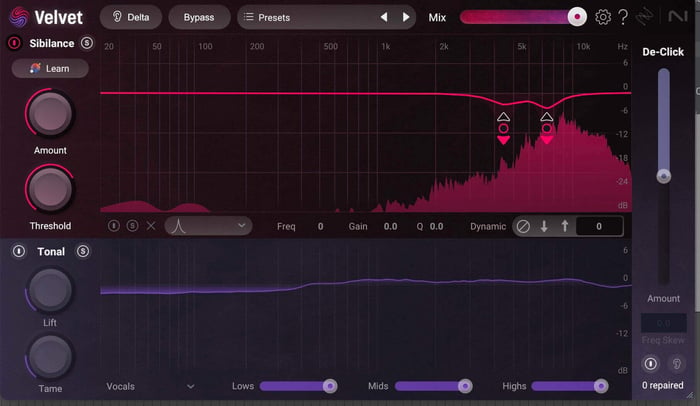Image resolution: width=700 pixels, height=406 pixels.
Task: Select the right sibilance band node
Action: coord(546,129)
